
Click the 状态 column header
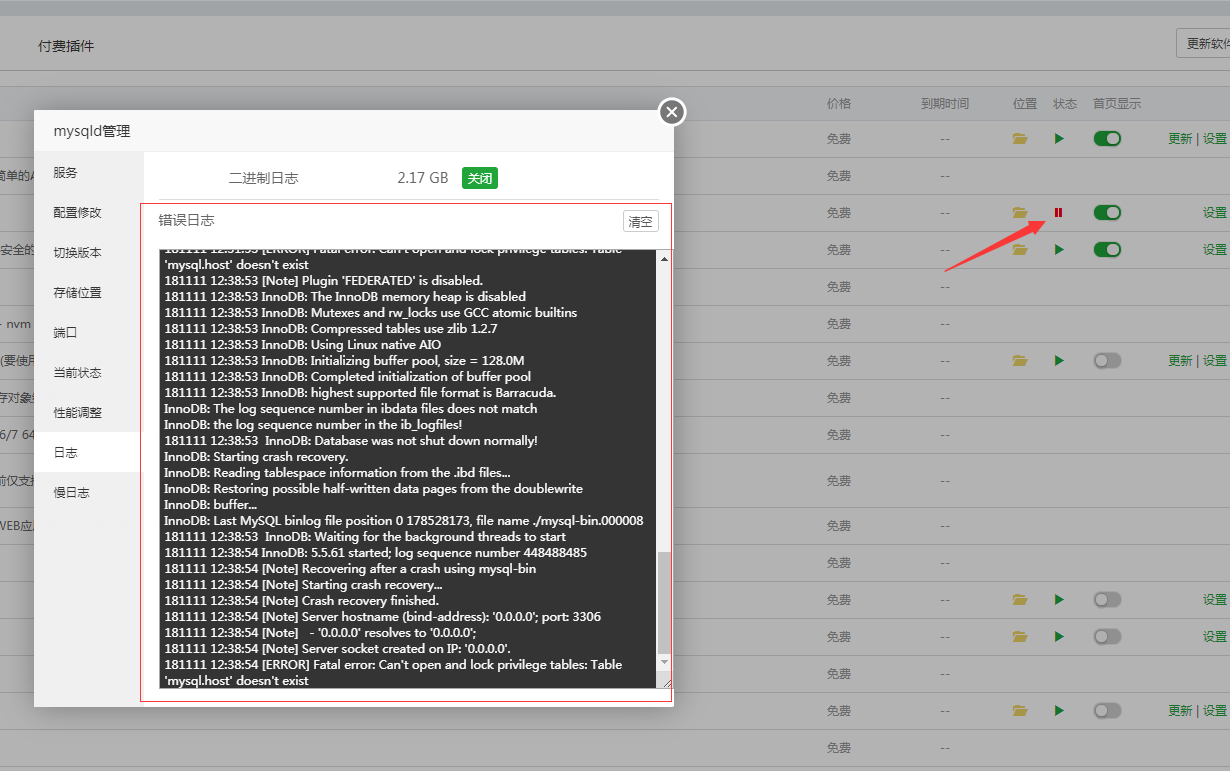click(1065, 104)
